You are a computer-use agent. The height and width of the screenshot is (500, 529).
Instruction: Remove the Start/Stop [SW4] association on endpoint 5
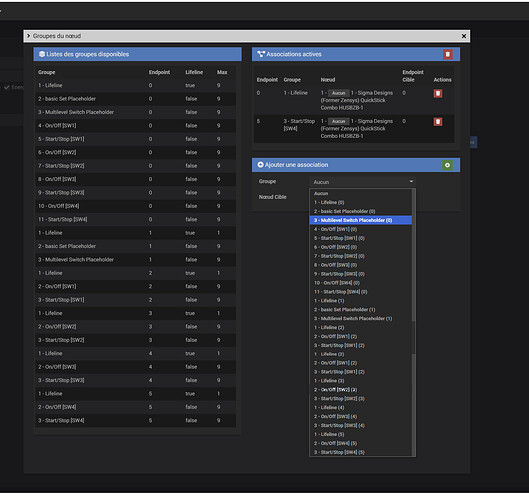click(438, 122)
